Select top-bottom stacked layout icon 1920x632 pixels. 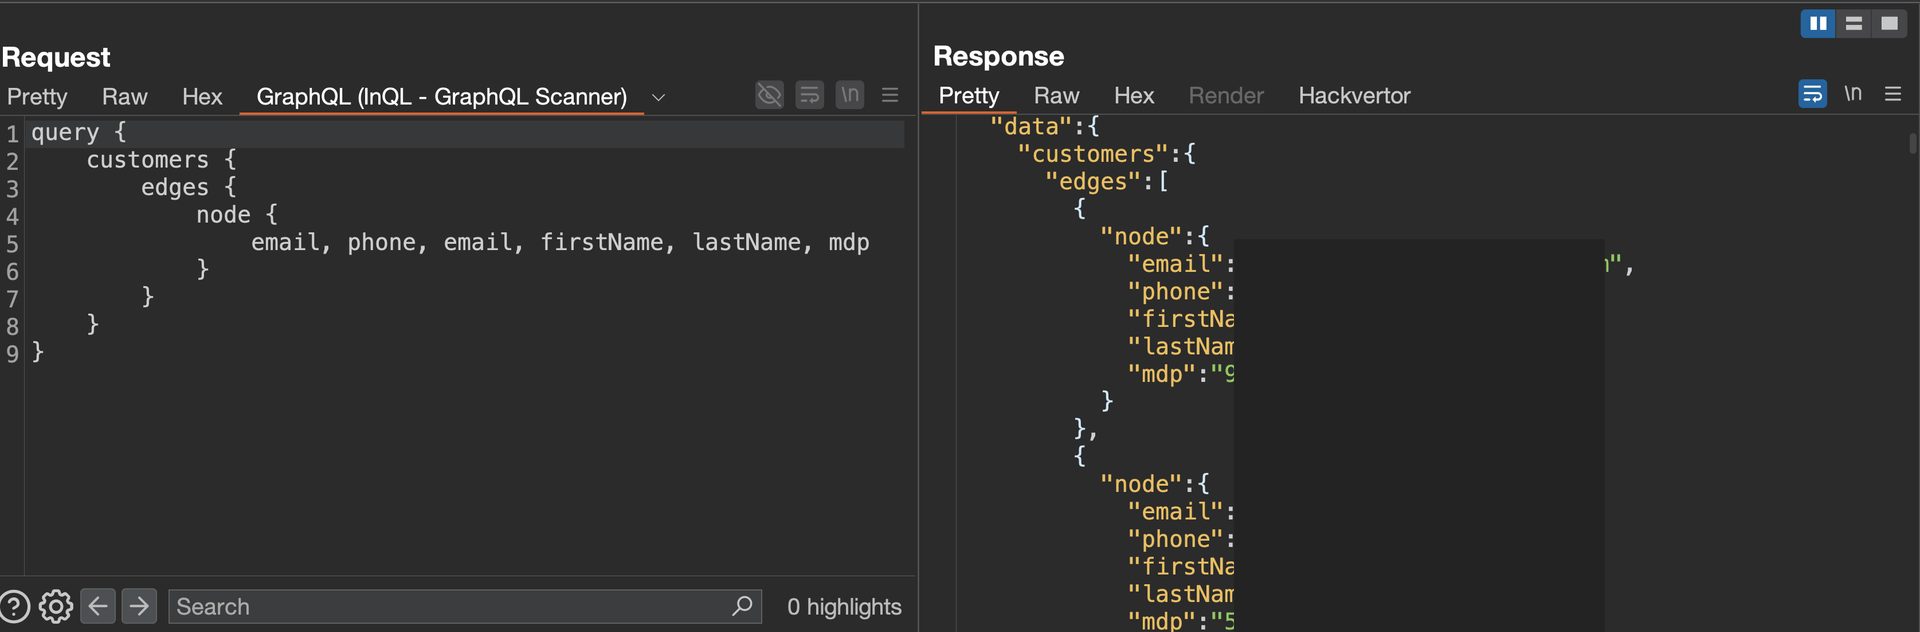pos(1853,23)
